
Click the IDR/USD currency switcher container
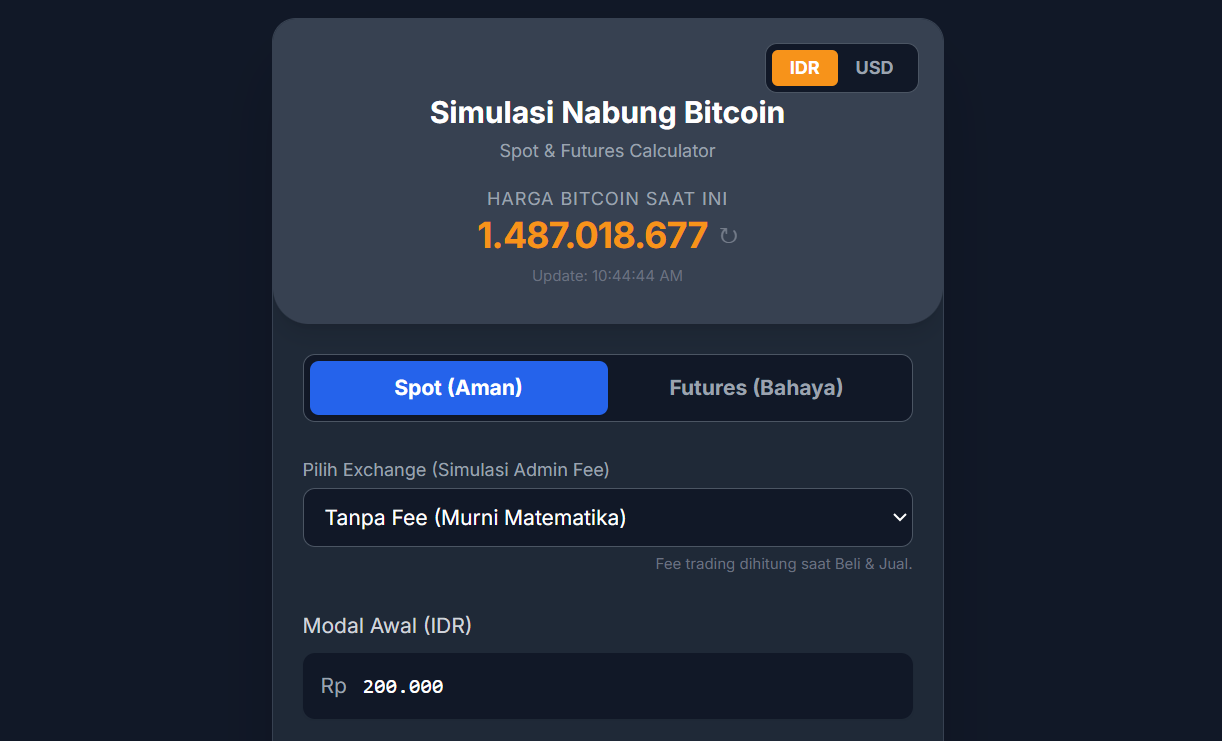pyautogui.click(x=842, y=49)
